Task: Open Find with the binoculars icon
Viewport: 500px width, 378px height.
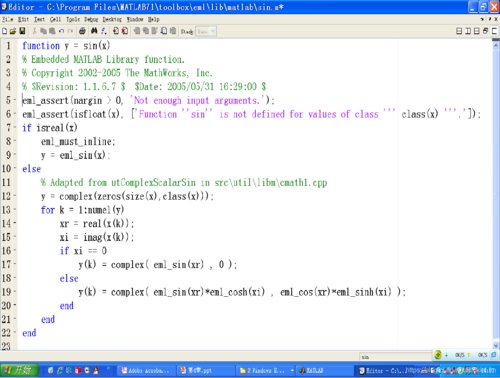Action: (94, 31)
